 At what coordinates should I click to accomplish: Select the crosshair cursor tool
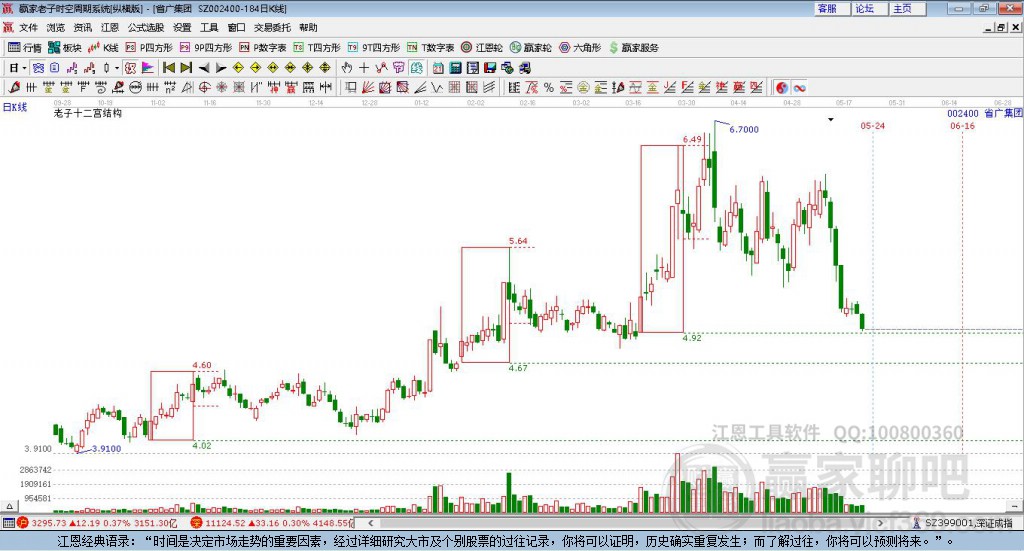364,68
